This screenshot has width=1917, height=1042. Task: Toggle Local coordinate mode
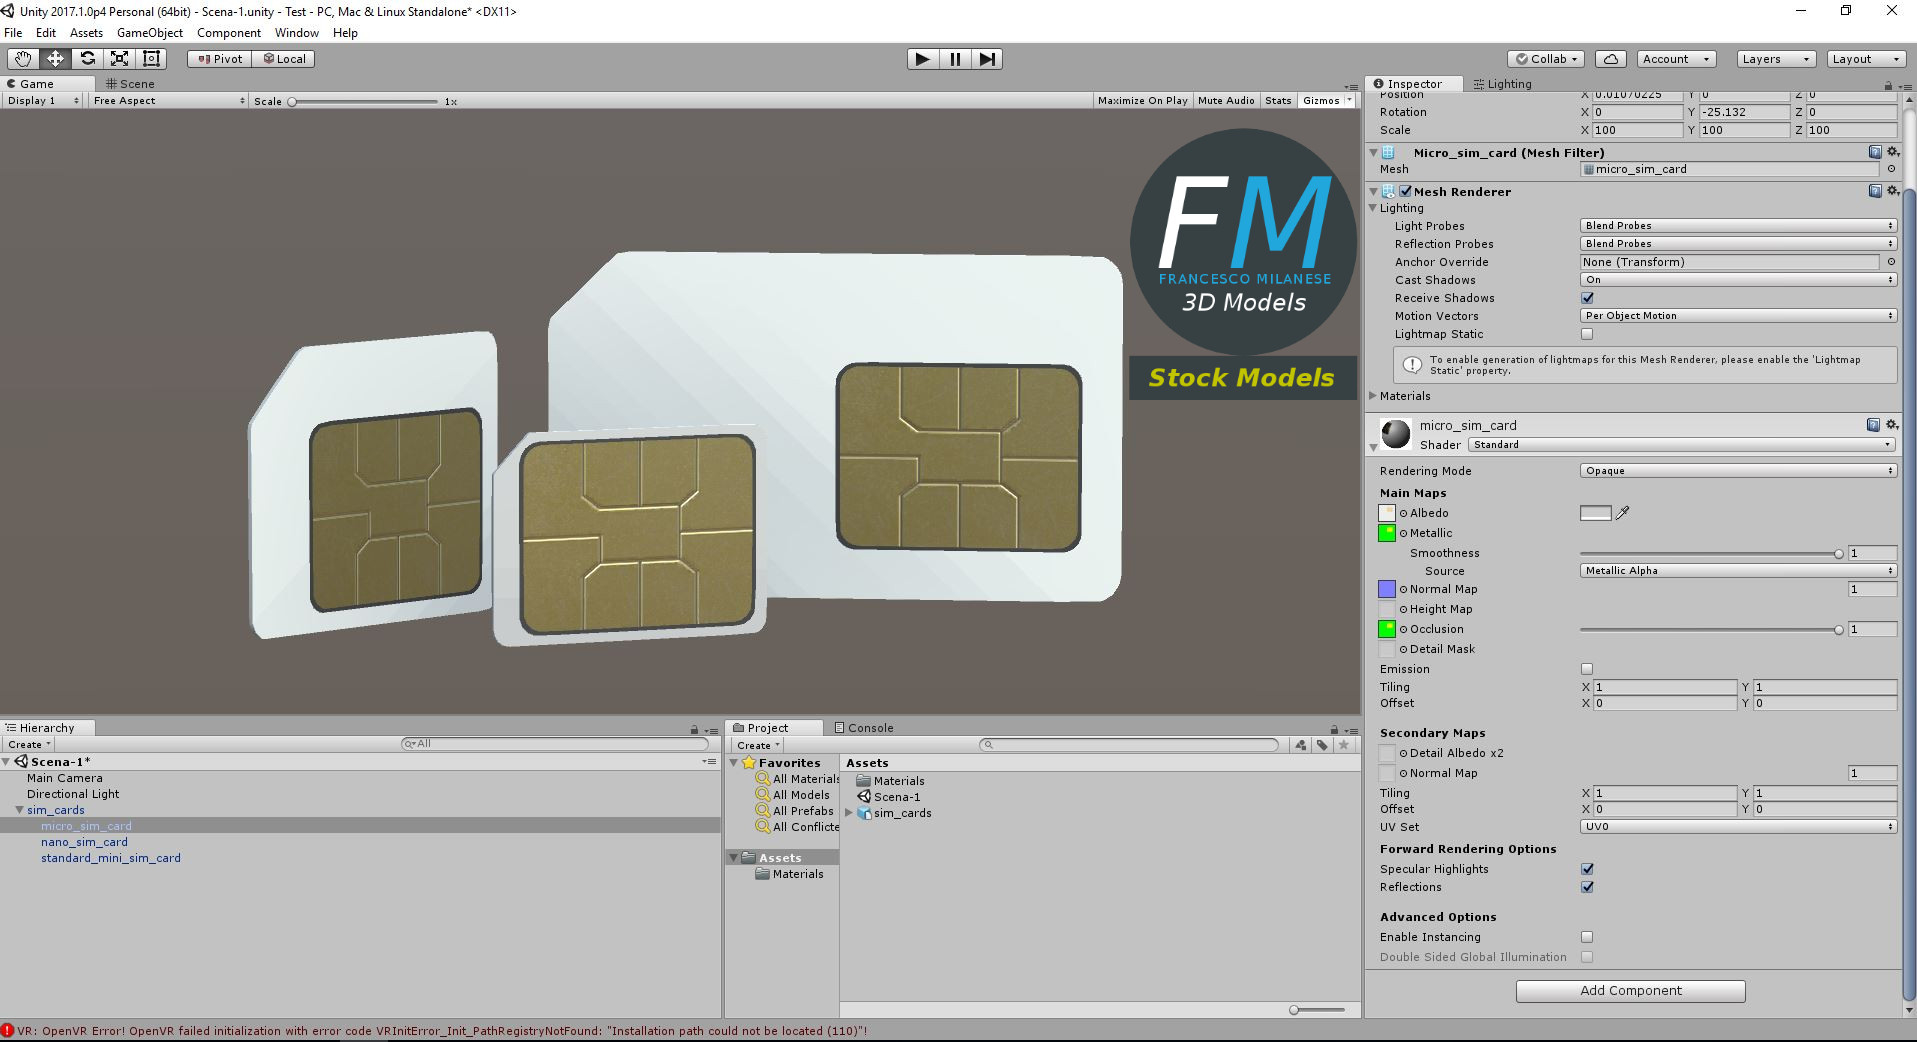click(284, 58)
